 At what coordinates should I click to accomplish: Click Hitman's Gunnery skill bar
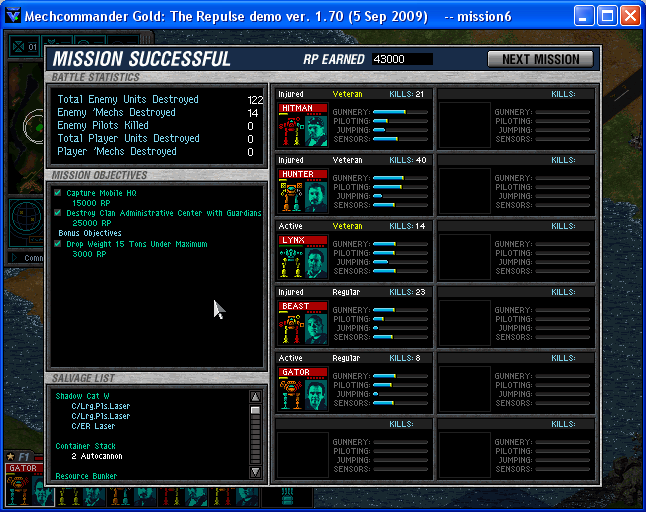pos(400,112)
